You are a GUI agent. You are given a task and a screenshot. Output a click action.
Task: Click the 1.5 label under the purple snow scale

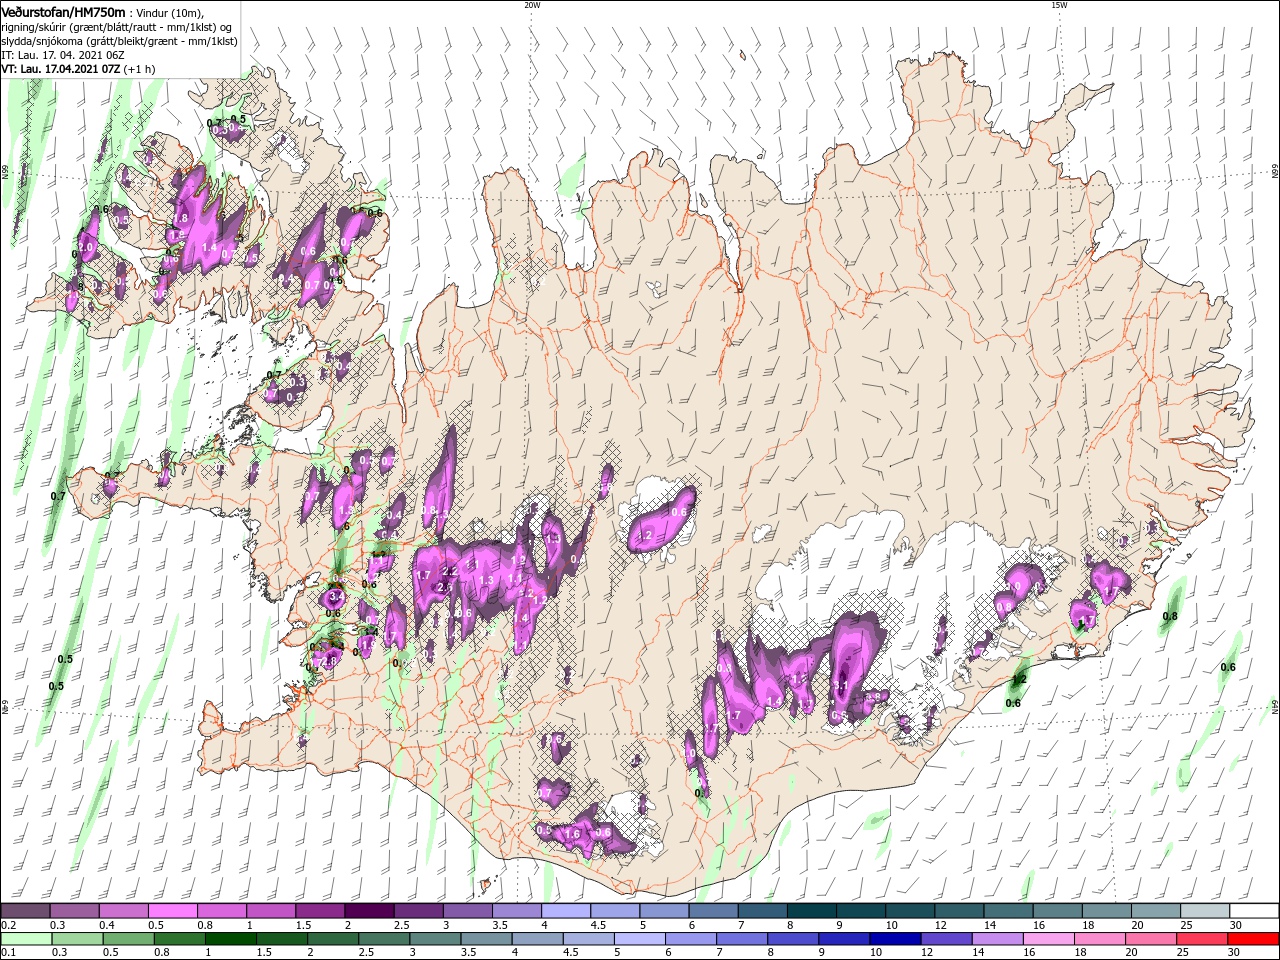303,925
